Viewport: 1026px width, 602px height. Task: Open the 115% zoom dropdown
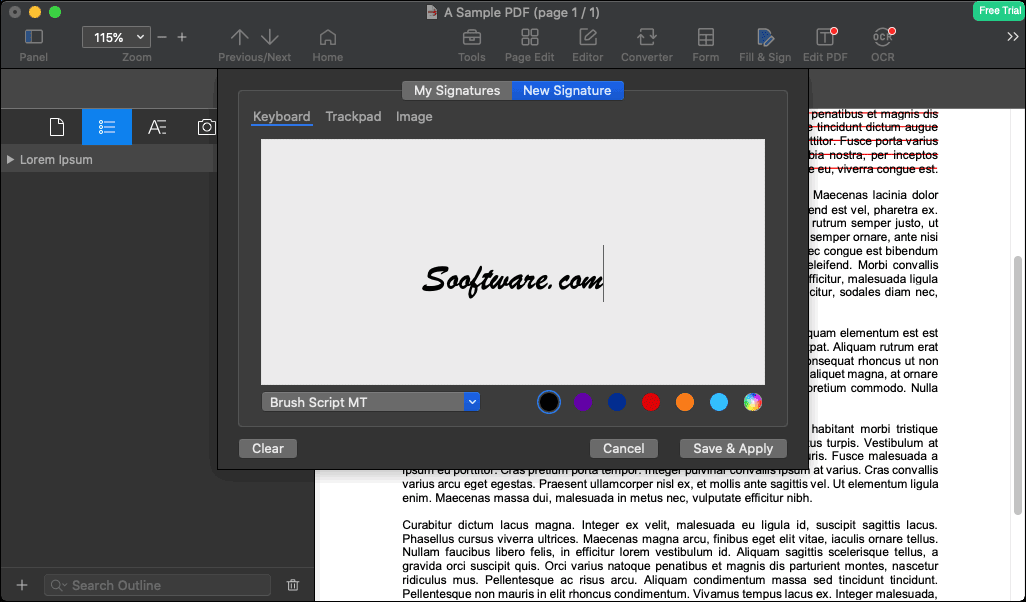tap(116, 37)
